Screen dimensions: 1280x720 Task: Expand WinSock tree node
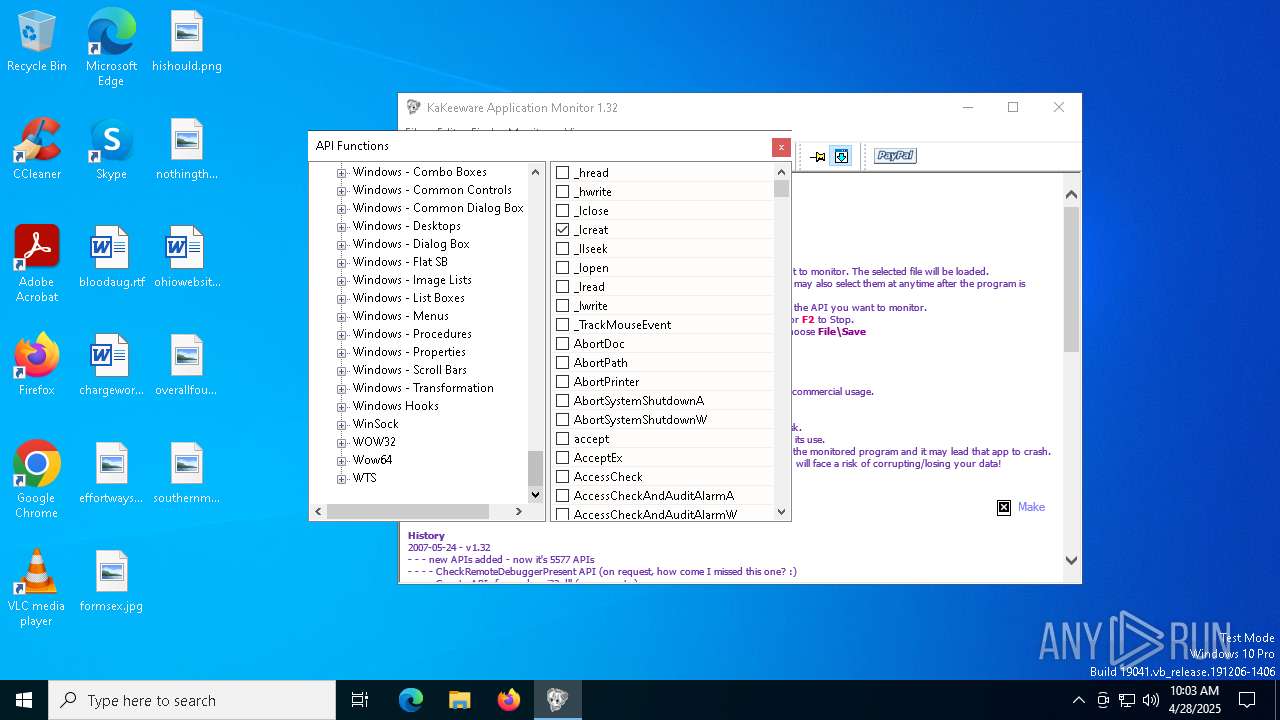tap(341, 424)
